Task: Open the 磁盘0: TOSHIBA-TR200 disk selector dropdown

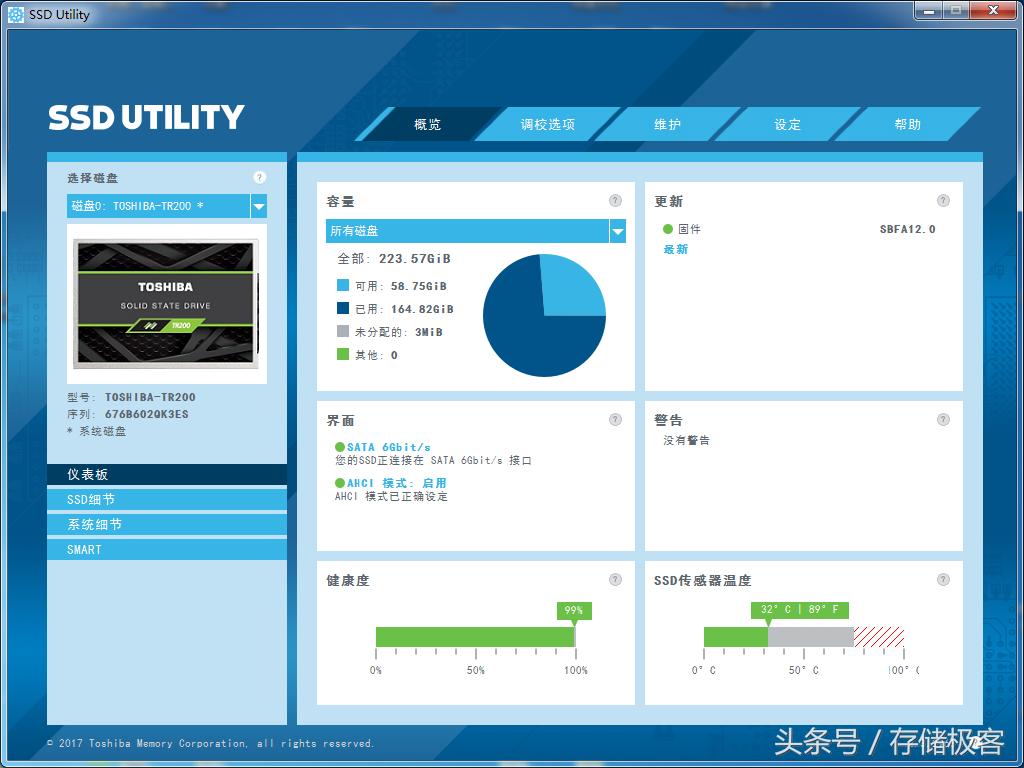Action: tap(155, 207)
